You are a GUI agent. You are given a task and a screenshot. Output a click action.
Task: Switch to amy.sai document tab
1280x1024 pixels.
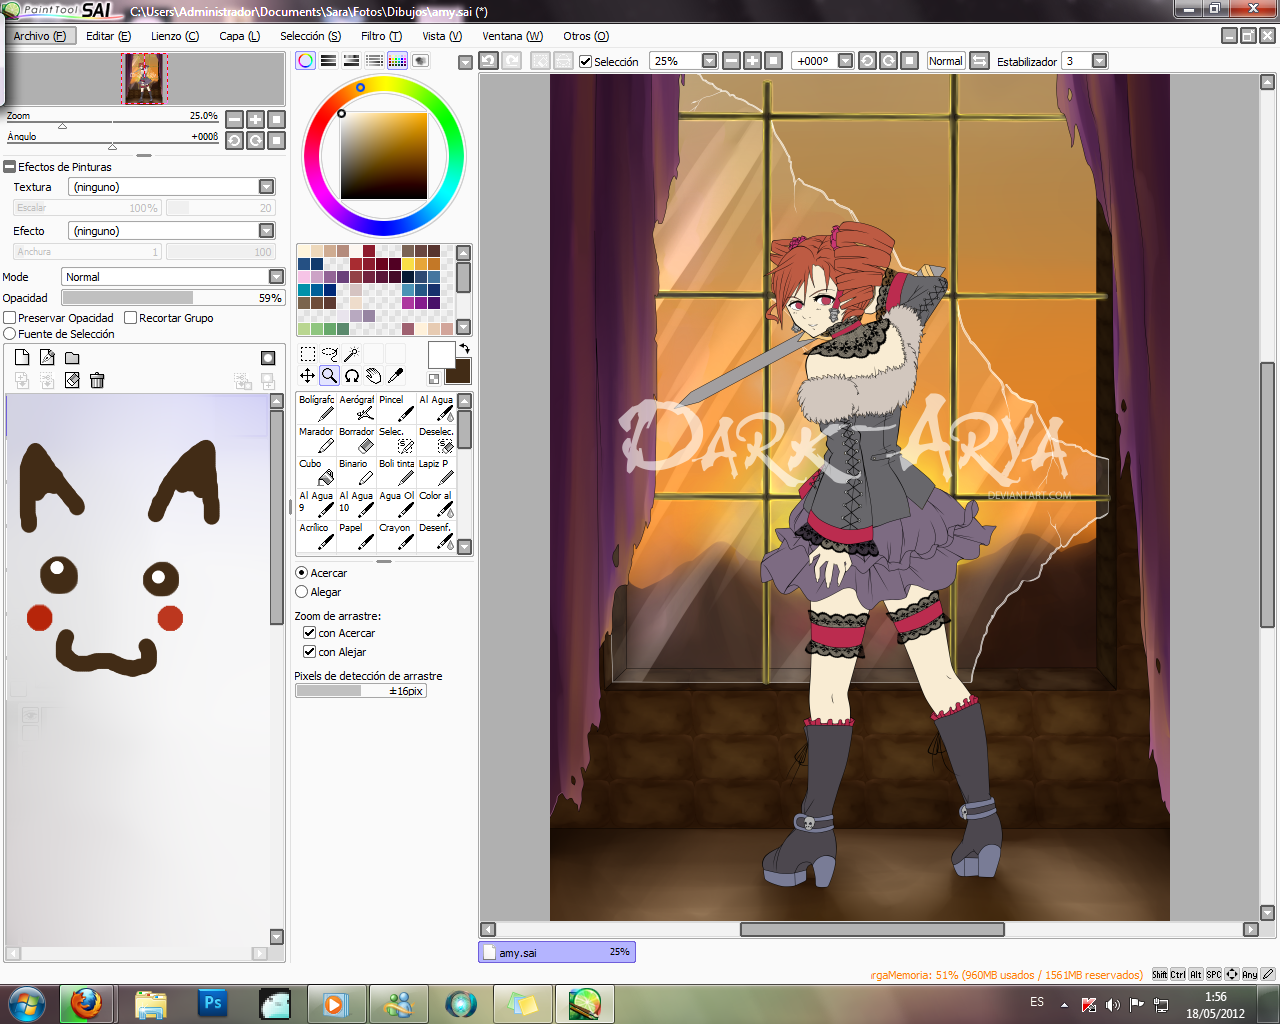click(557, 952)
